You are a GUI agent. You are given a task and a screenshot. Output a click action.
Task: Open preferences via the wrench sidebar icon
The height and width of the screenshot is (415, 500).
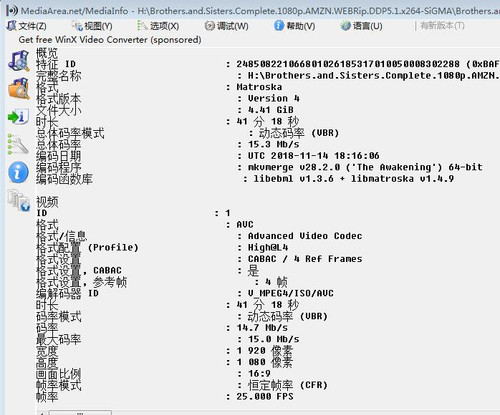click(19, 144)
